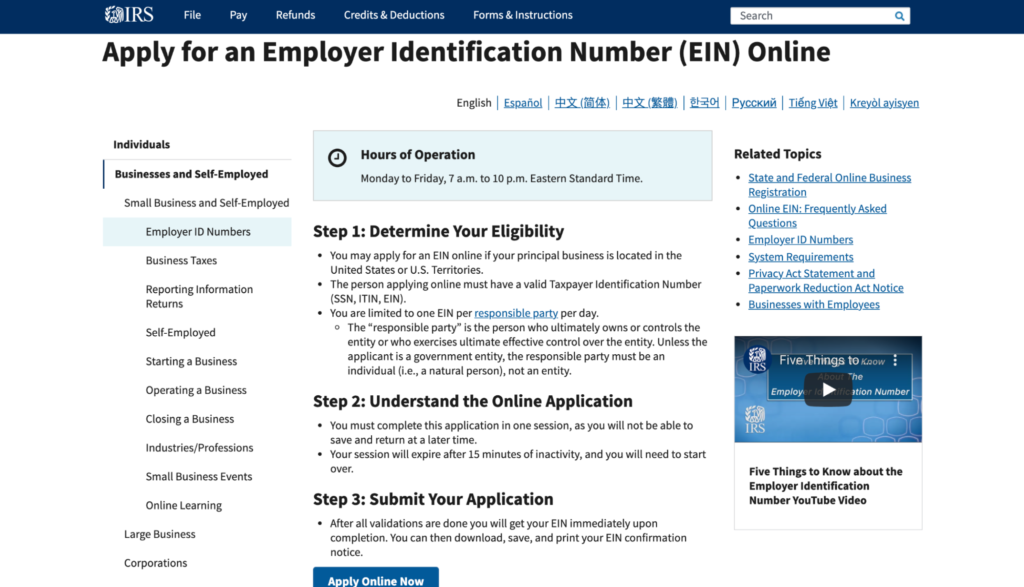Click the English language label
This screenshot has width=1024, height=587.
473,103
